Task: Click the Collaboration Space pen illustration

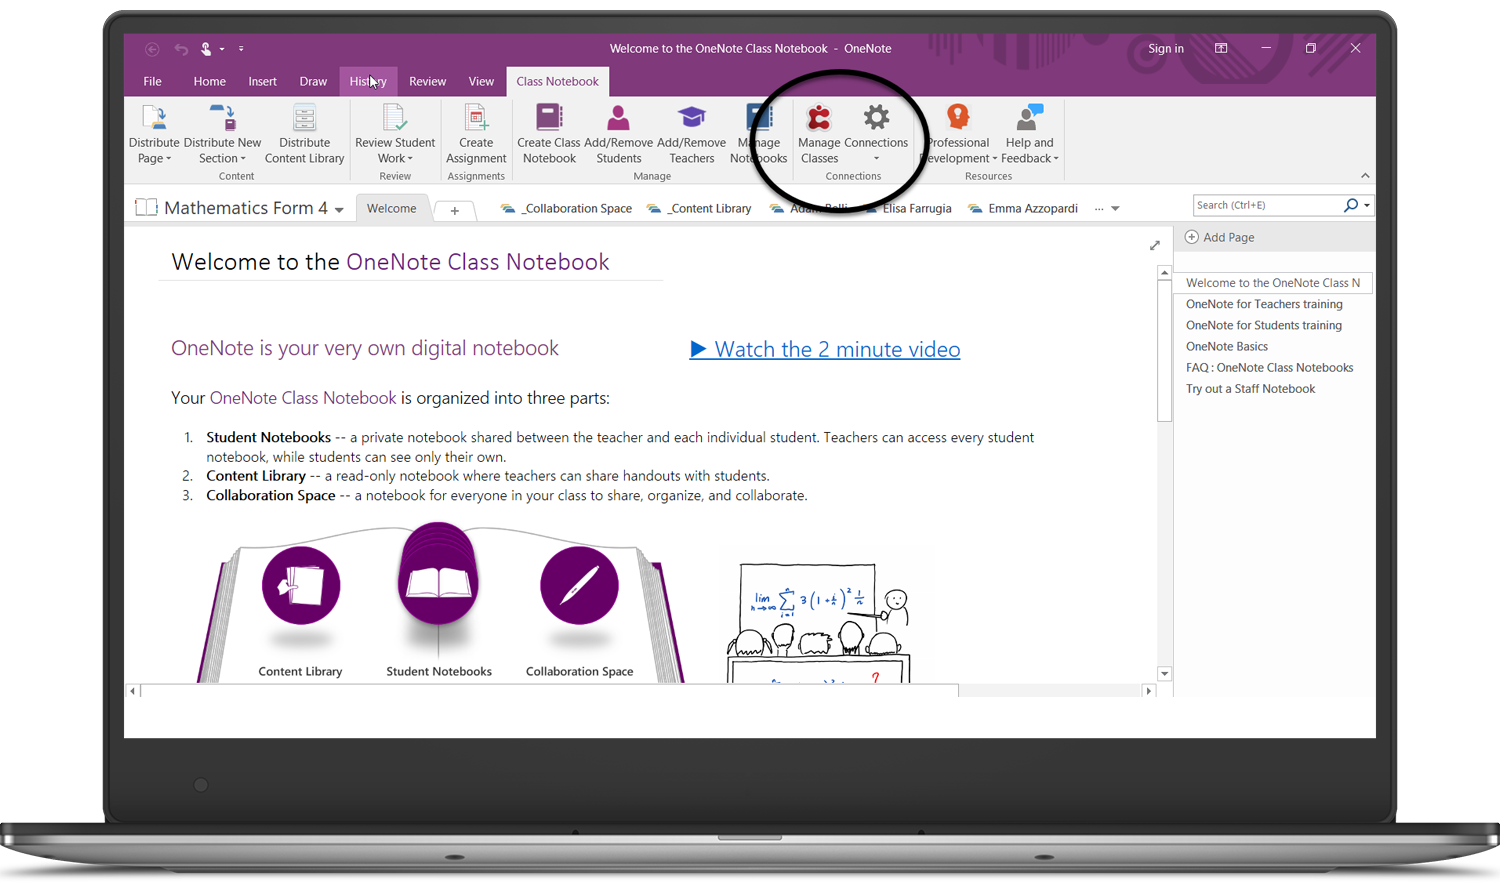Action: tap(579, 586)
